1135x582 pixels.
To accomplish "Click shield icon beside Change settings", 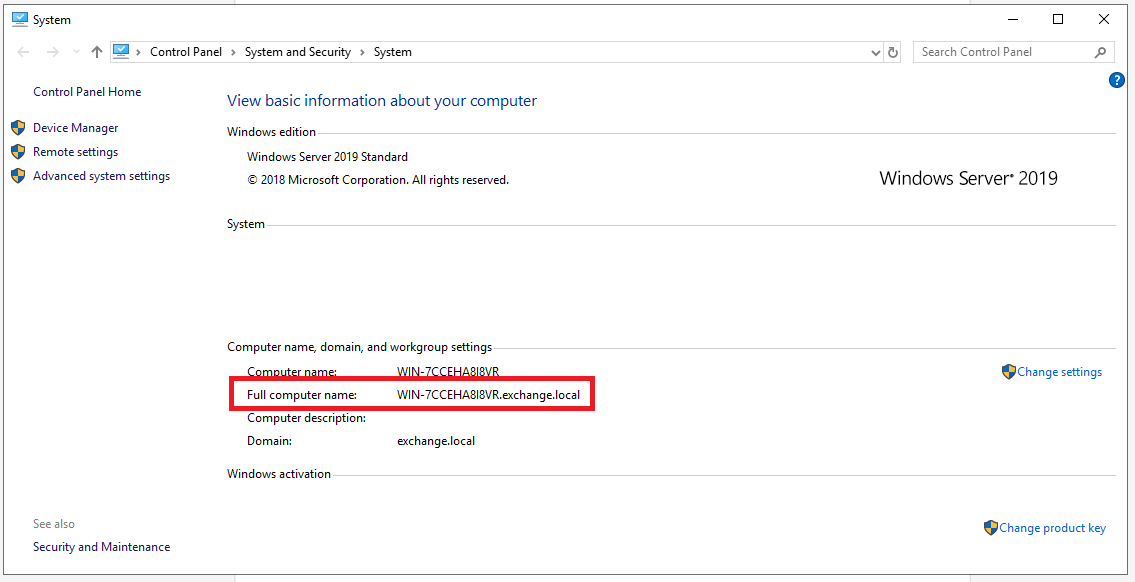I will click(x=1008, y=372).
